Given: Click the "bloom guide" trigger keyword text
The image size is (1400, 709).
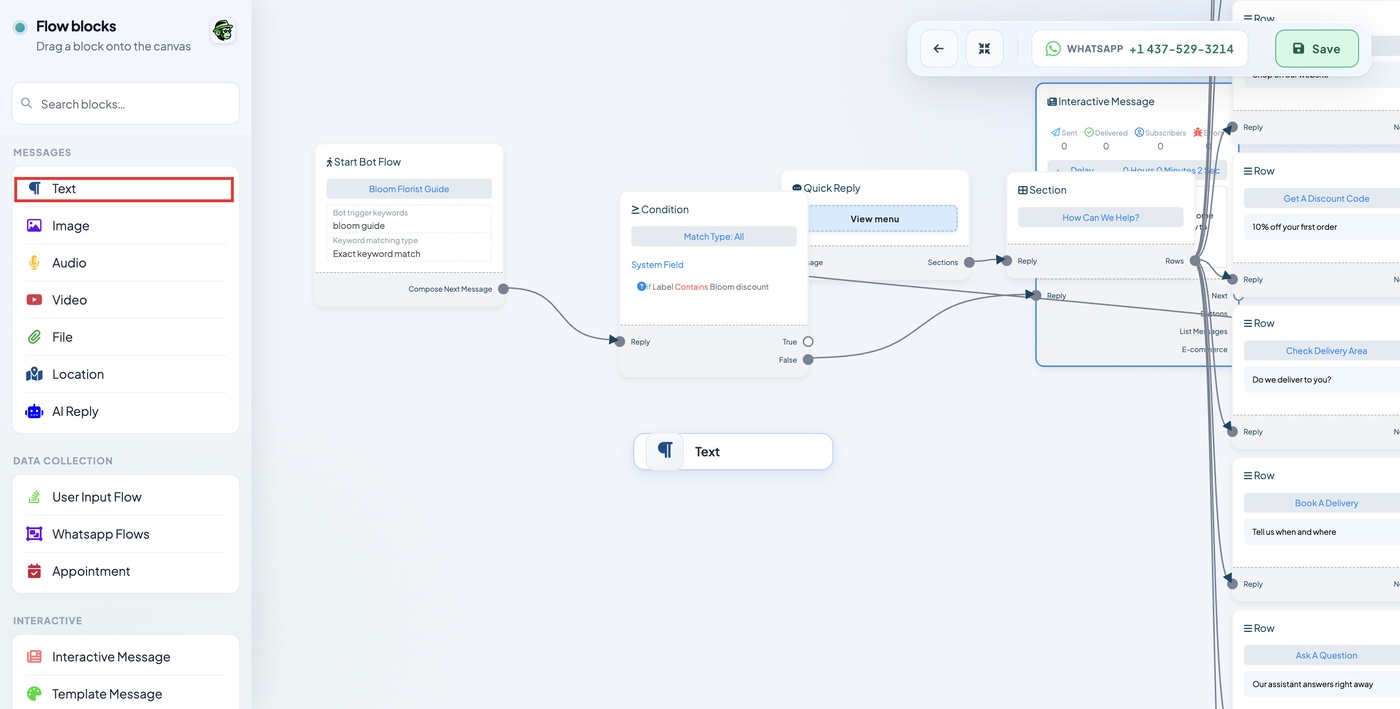Looking at the screenshot, I should (x=359, y=226).
